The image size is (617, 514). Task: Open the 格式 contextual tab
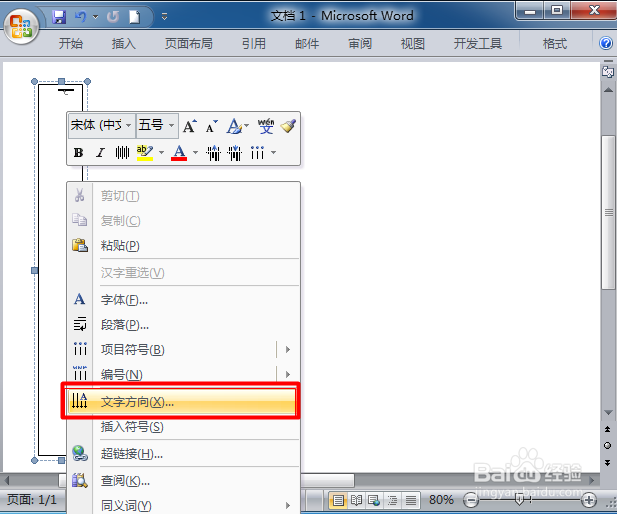point(555,43)
